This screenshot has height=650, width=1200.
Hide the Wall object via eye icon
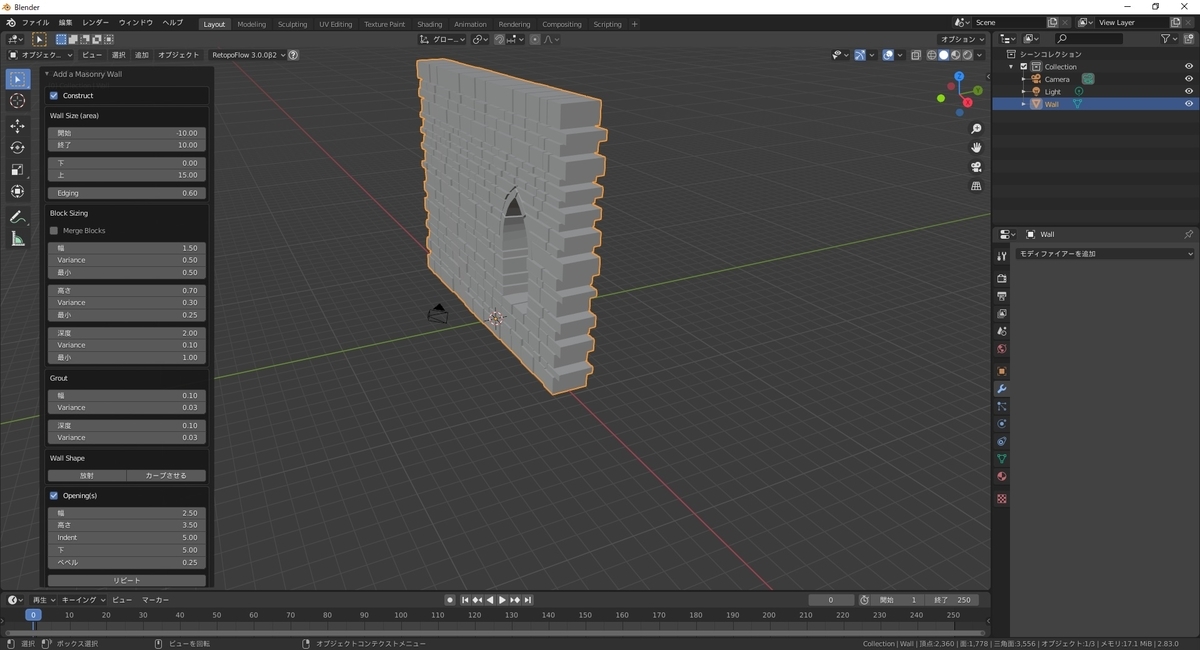(x=1189, y=104)
